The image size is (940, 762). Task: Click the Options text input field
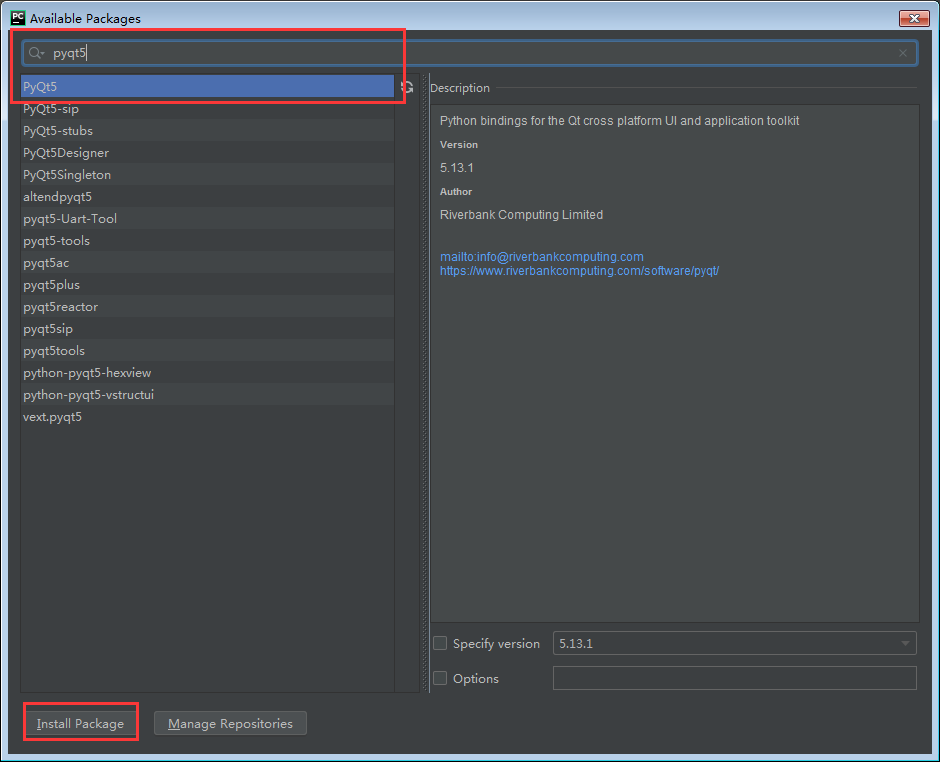(x=734, y=678)
